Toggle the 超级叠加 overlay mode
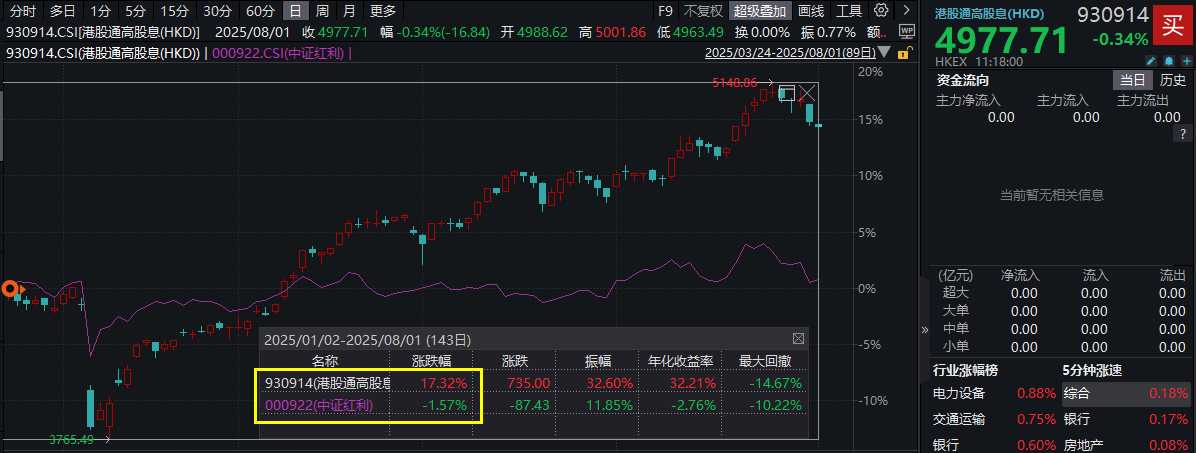 (761, 11)
